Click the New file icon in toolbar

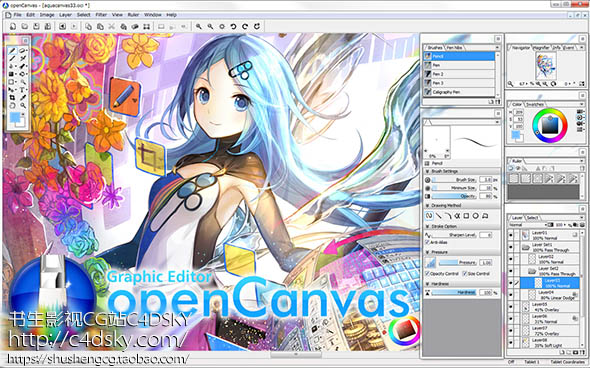pyautogui.click(x=13, y=26)
